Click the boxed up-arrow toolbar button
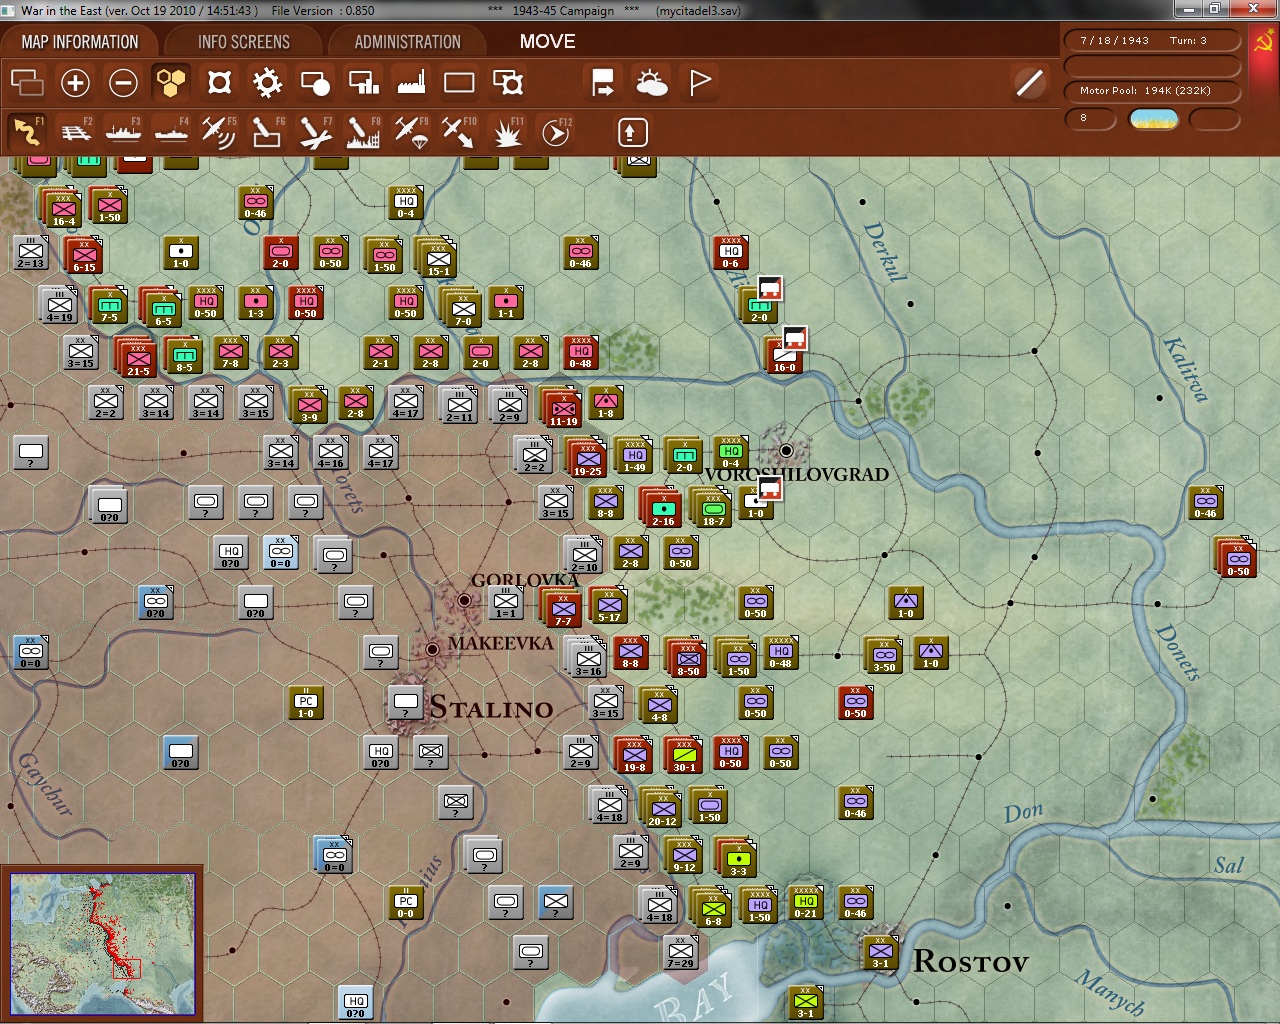The height and width of the screenshot is (1024, 1280). pos(632,132)
